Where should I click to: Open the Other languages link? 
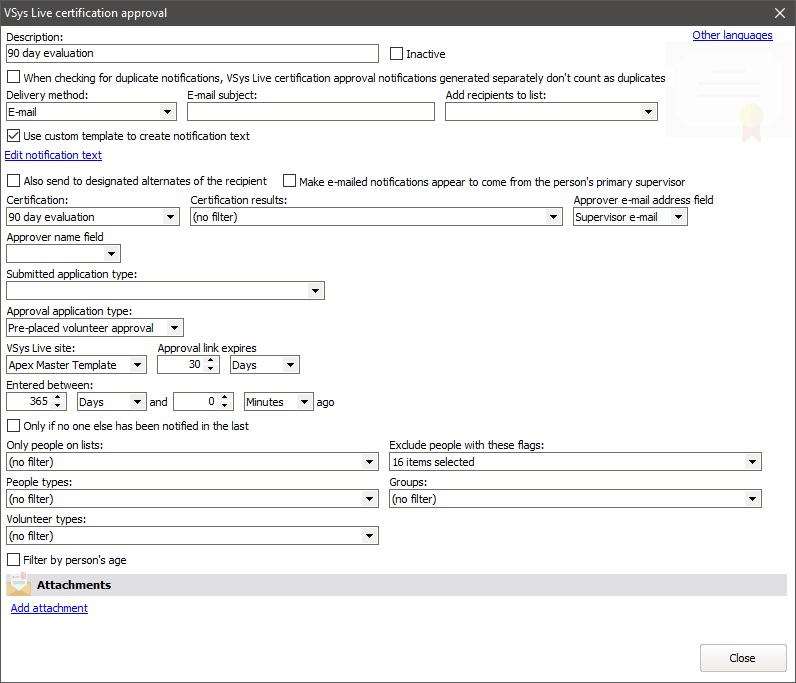tap(732, 35)
